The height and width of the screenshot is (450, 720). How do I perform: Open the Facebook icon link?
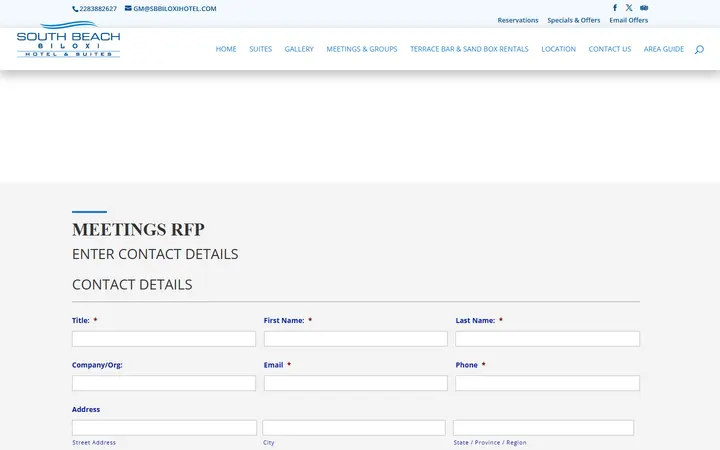615,7
